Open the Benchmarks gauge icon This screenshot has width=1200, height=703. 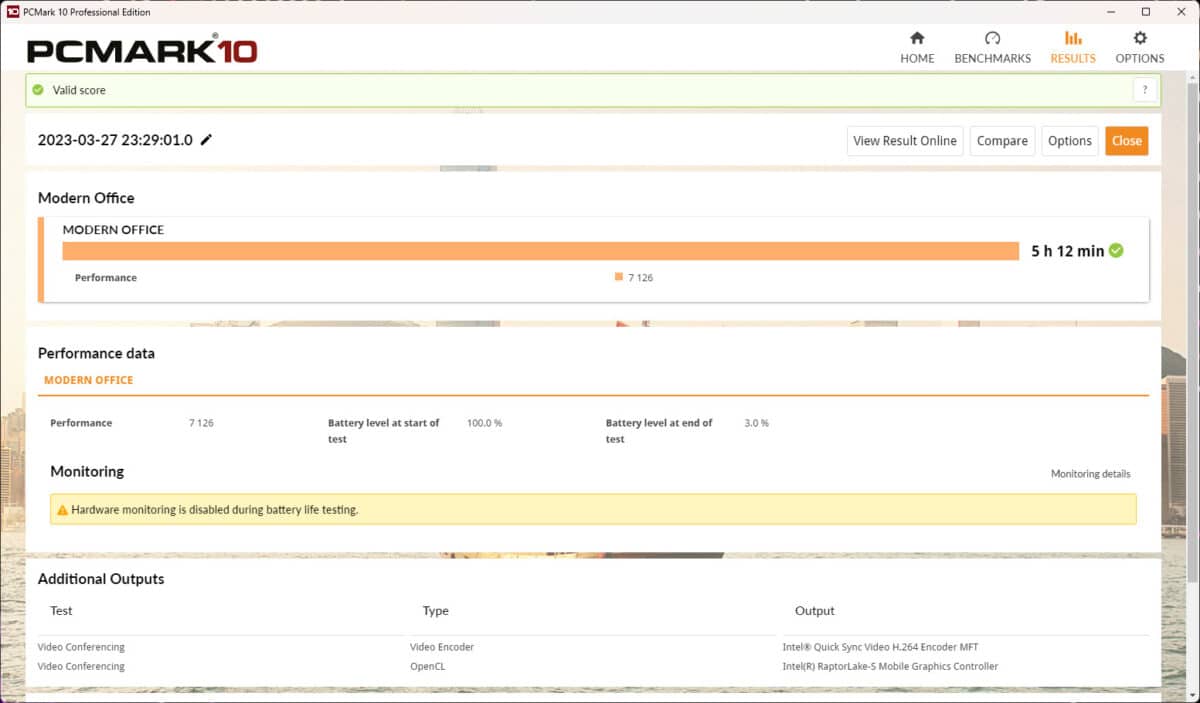[992, 39]
